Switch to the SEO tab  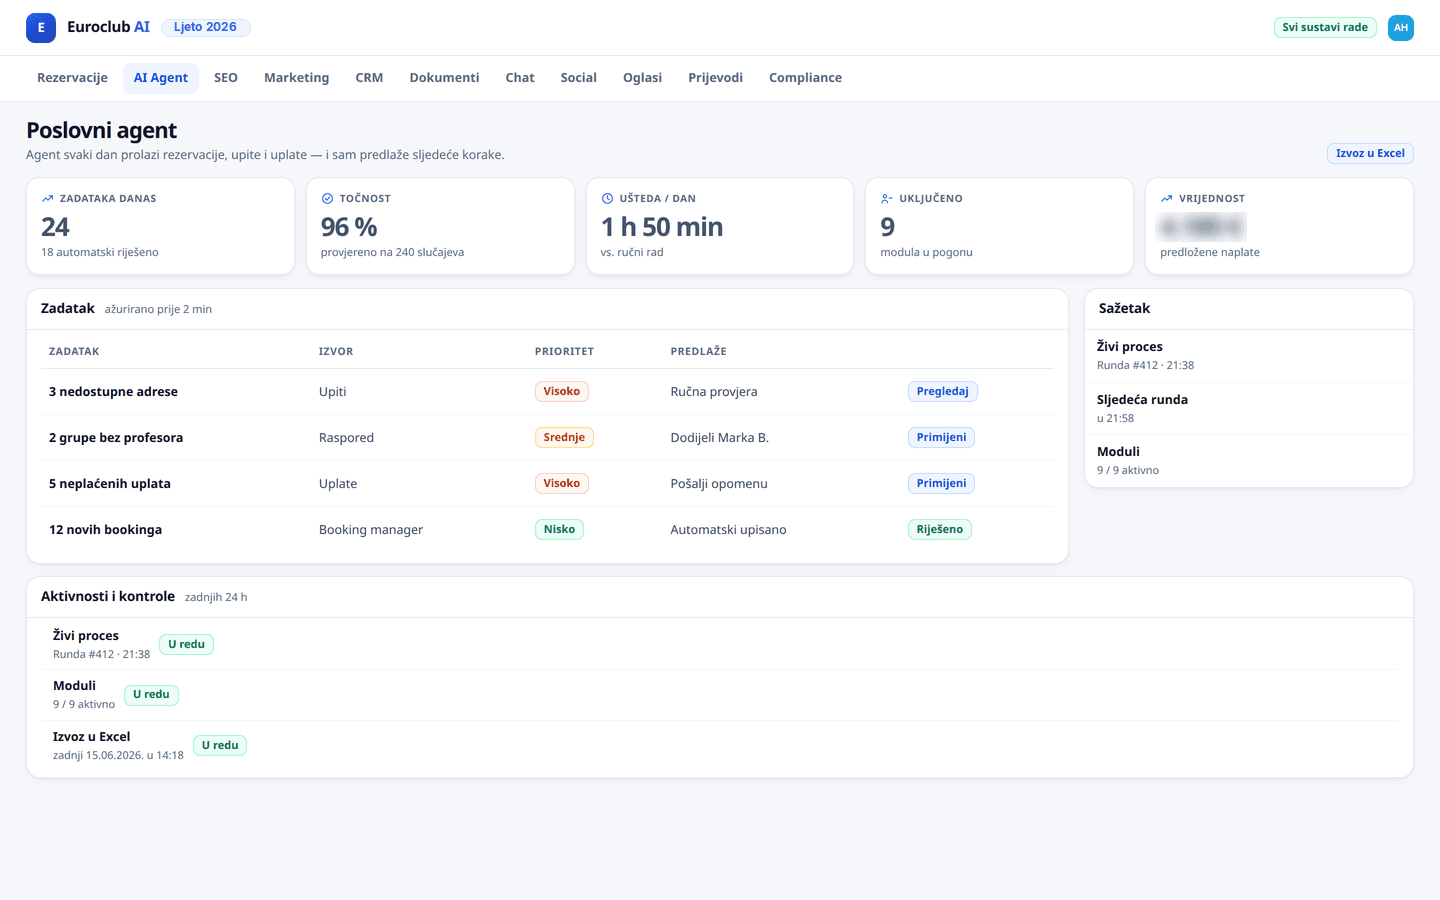coord(226,78)
